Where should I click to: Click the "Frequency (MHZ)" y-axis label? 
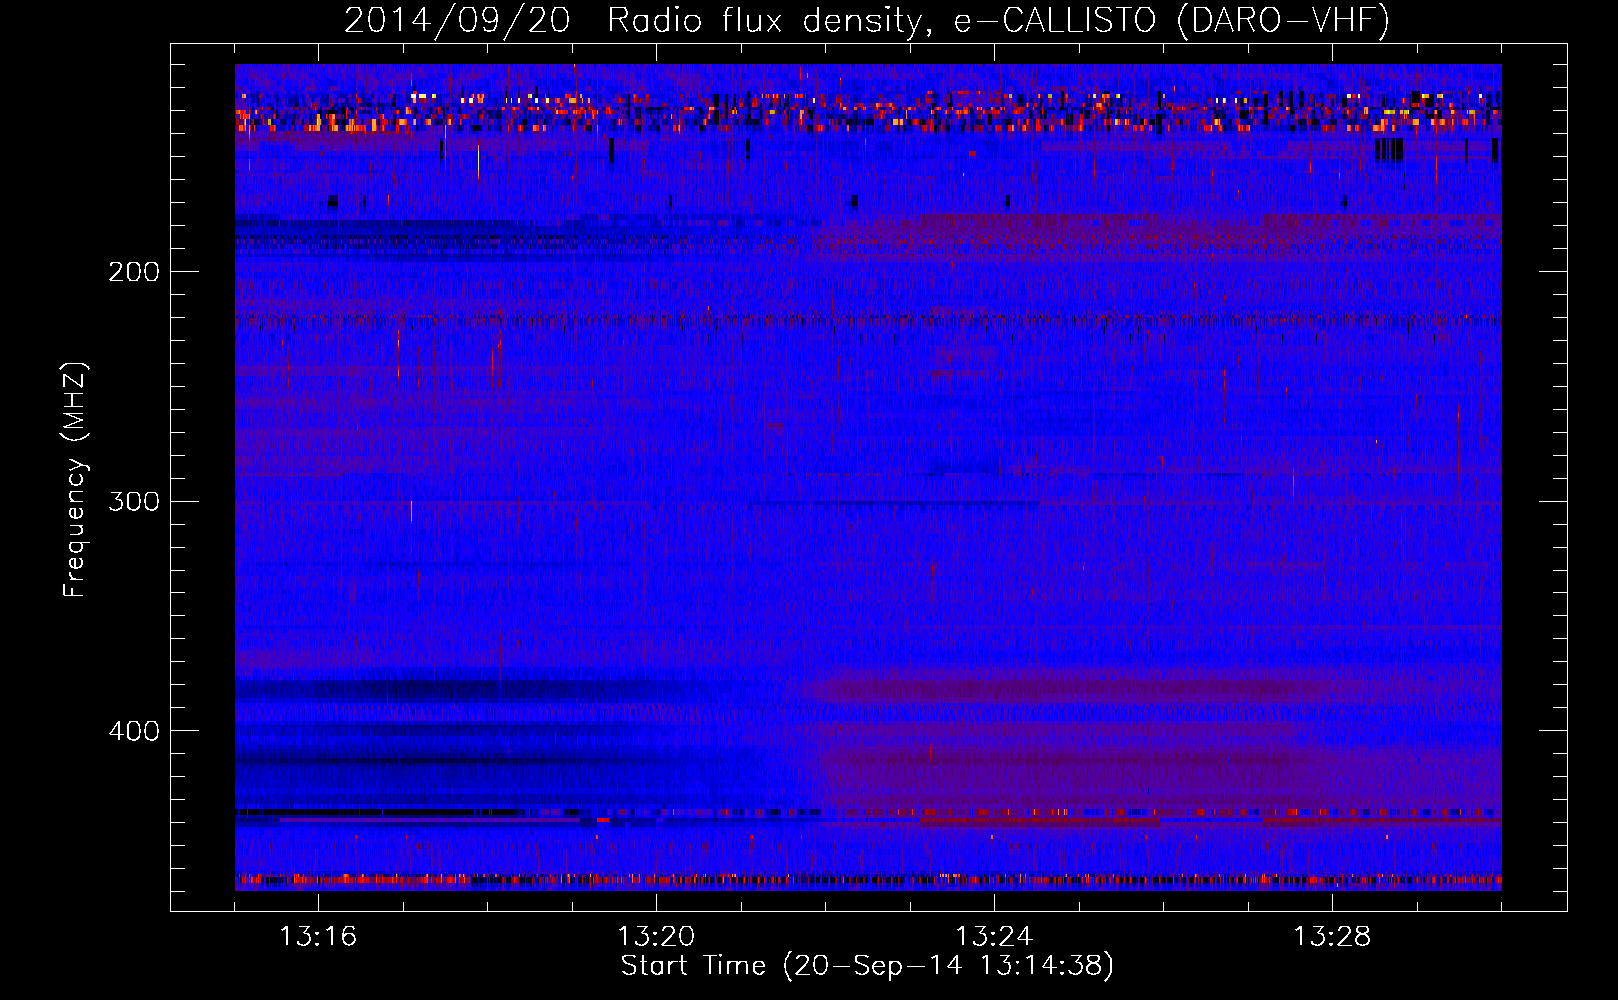point(75,480)
